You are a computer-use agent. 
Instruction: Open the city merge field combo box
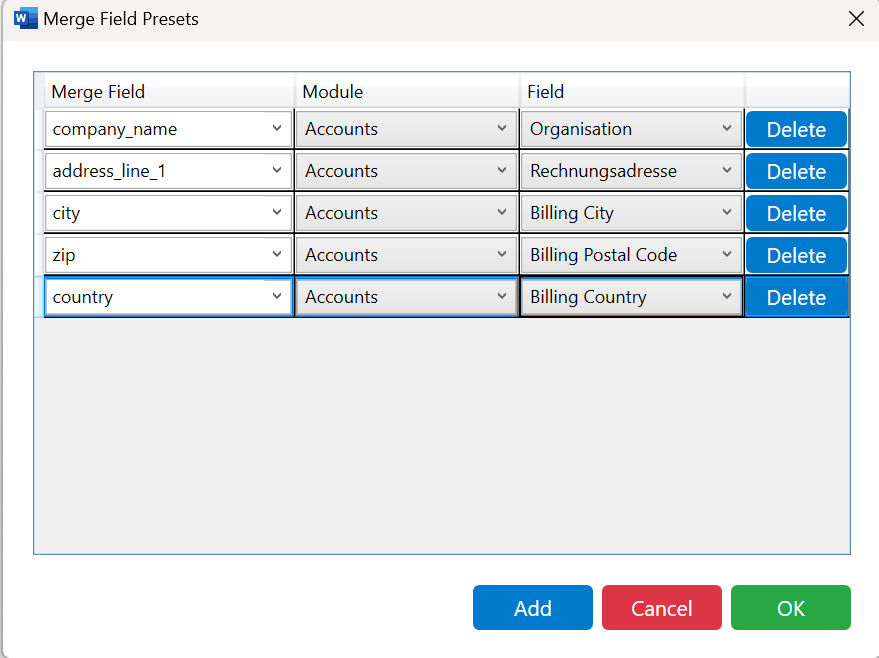point(168,213)
